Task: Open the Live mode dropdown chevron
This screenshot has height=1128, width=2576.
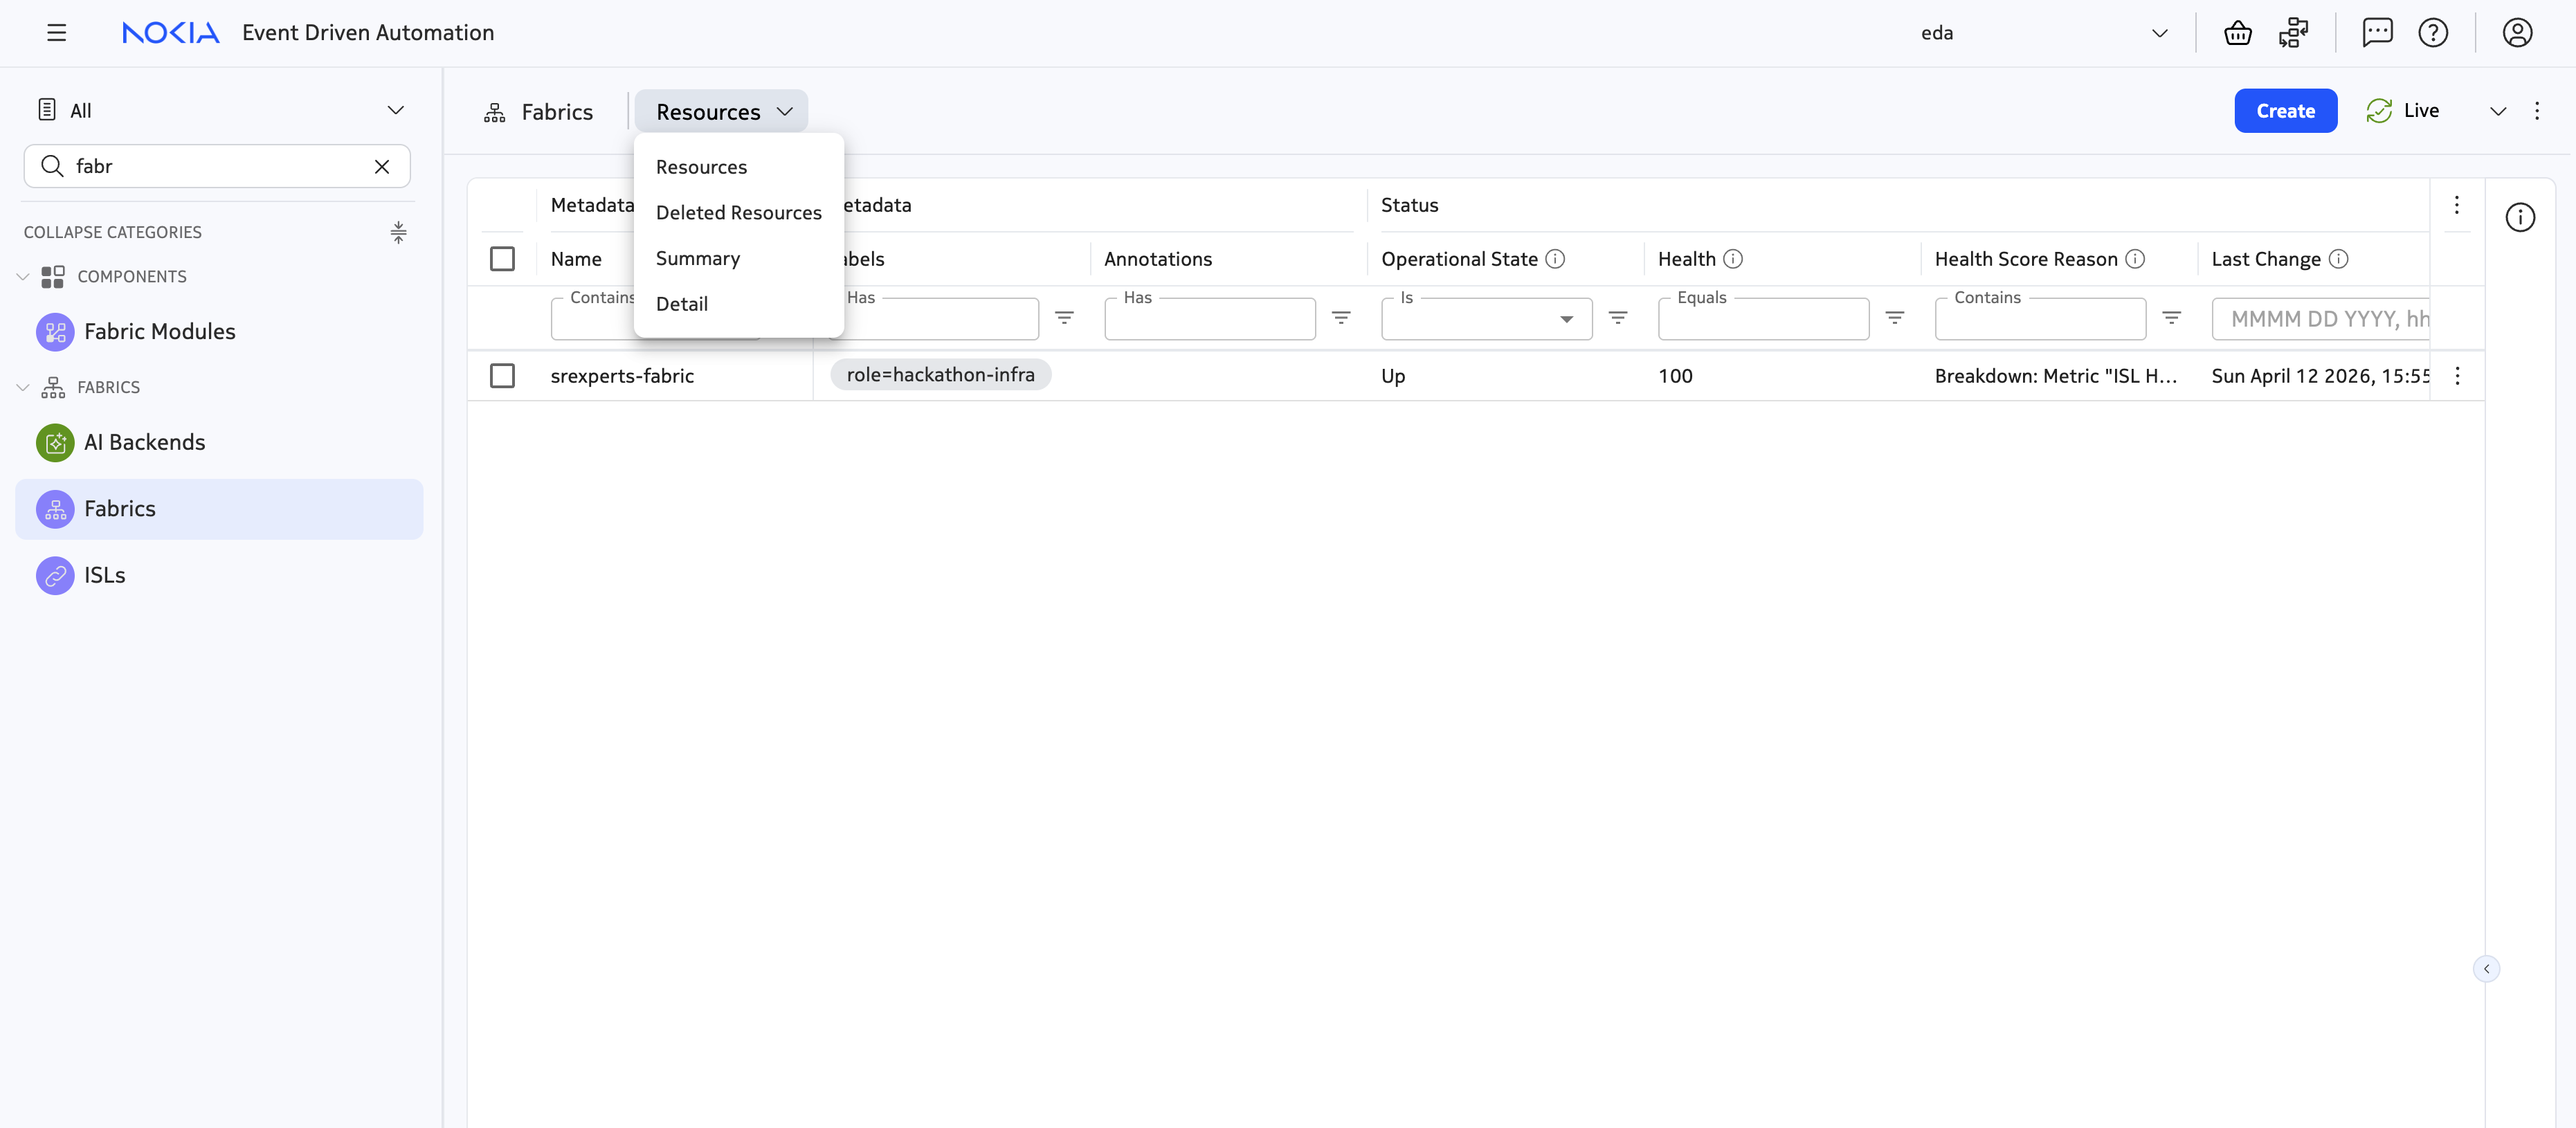Action: (x=2497, y=111)
